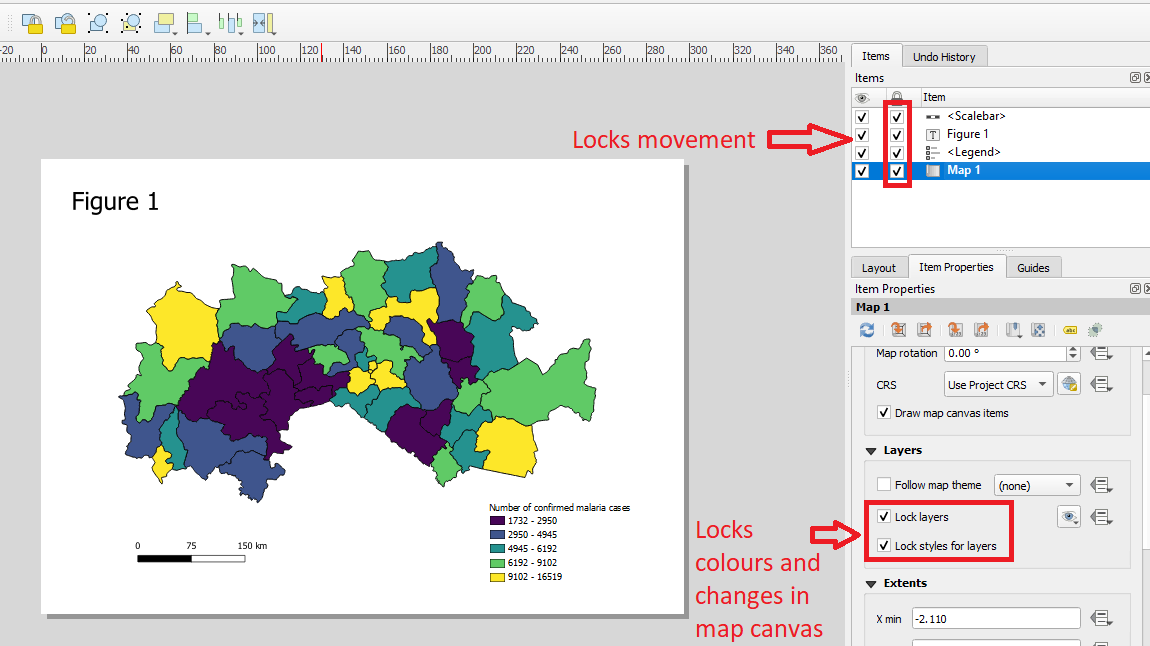The height and width of the screenshot is (646, 1150).
Task: Select Figure 1 in the Items list
Action: pos(967,134)
